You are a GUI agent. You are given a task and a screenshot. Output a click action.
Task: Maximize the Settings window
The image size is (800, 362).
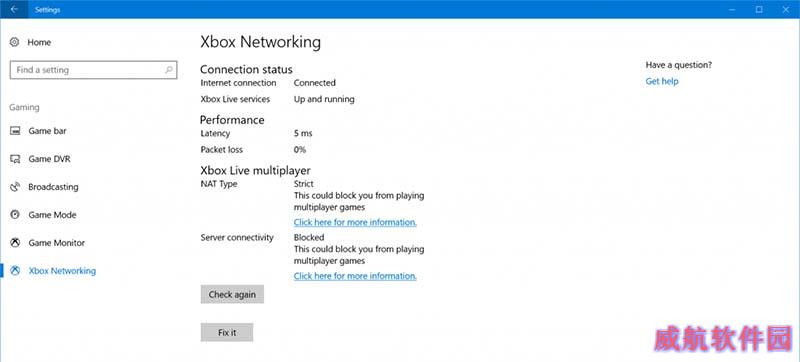(x=759, y=9)
